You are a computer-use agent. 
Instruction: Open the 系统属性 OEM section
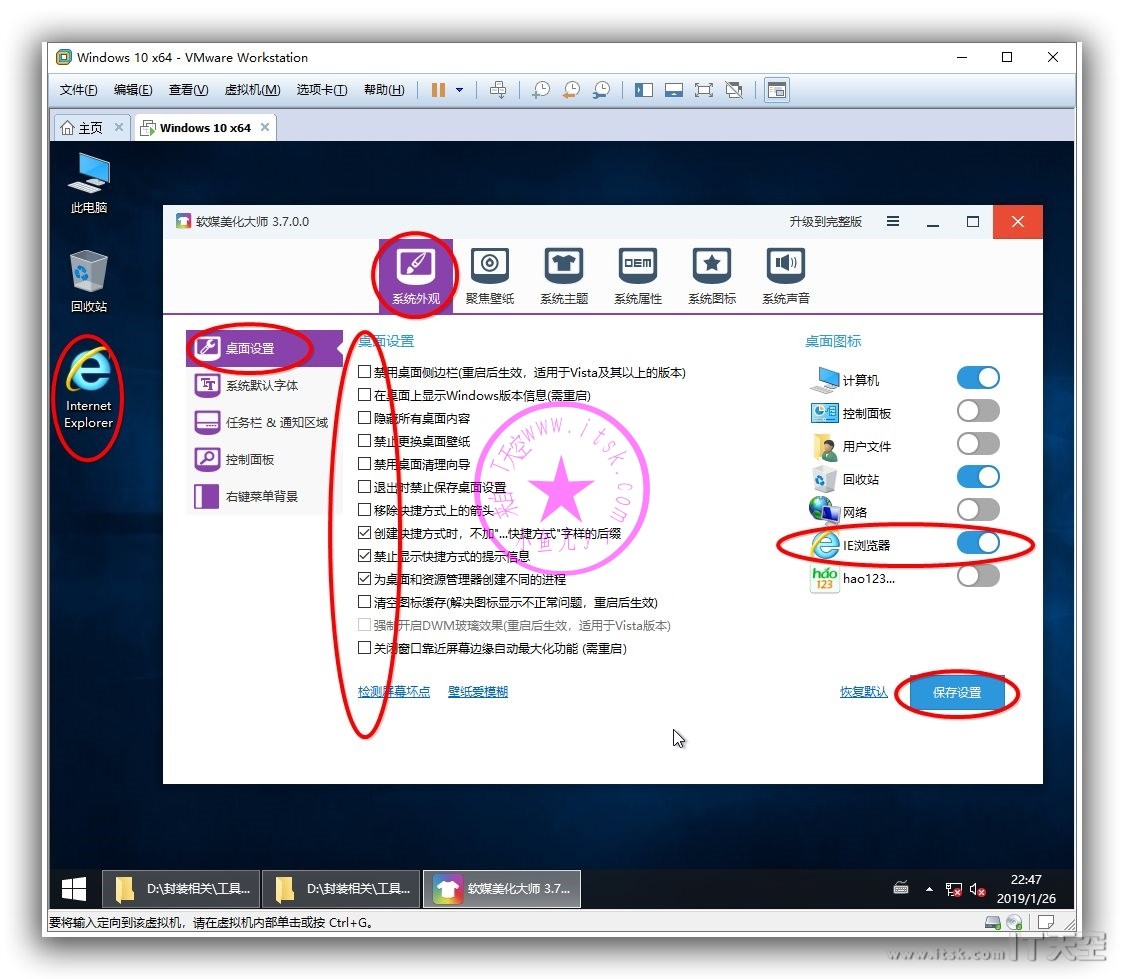pos(638,276)
